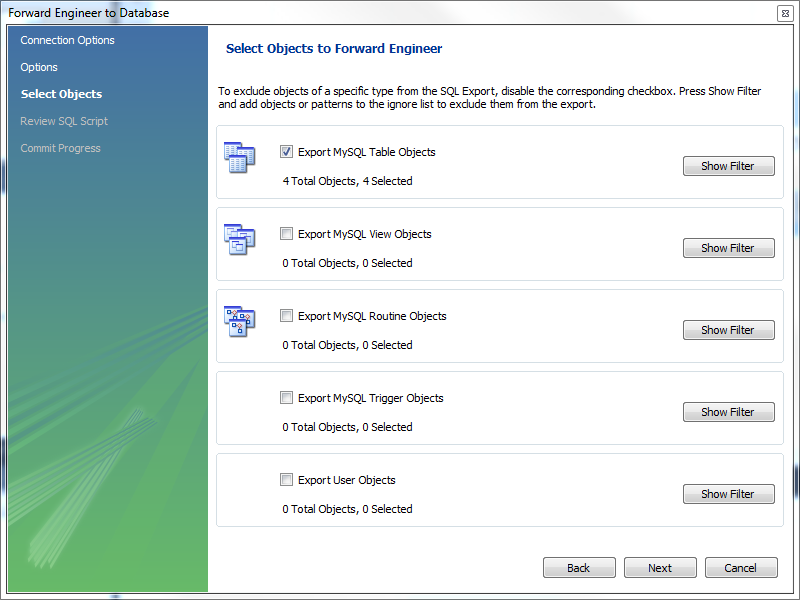The image size is (800, 600).
Task: Click Routine Objects '0 Total Objects' count
Action: [x=347, y=345]
